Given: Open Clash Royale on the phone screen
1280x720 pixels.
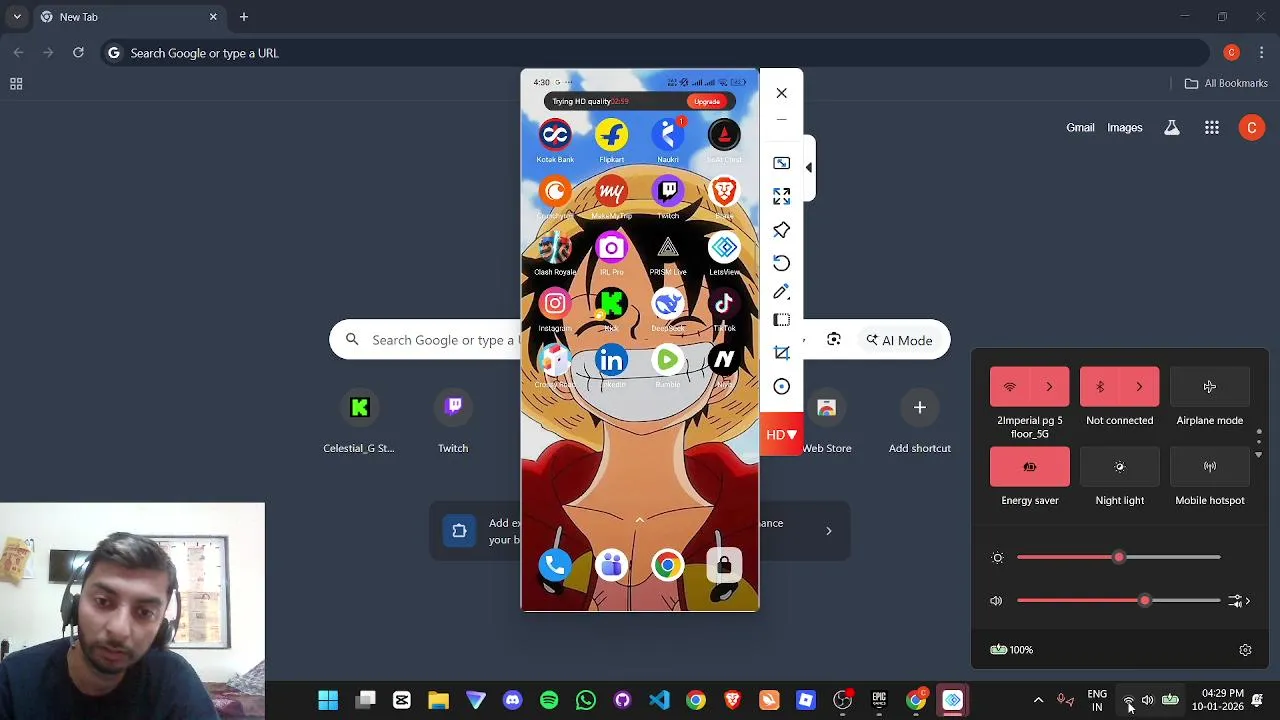Looking at the screenshot, I should click(555, 247).
